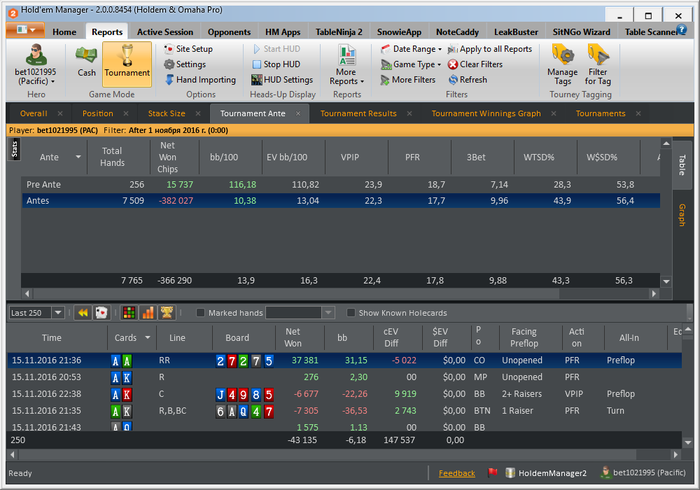
Task: Switch to the Home ribbon tab
Action: tap(64, 32)
